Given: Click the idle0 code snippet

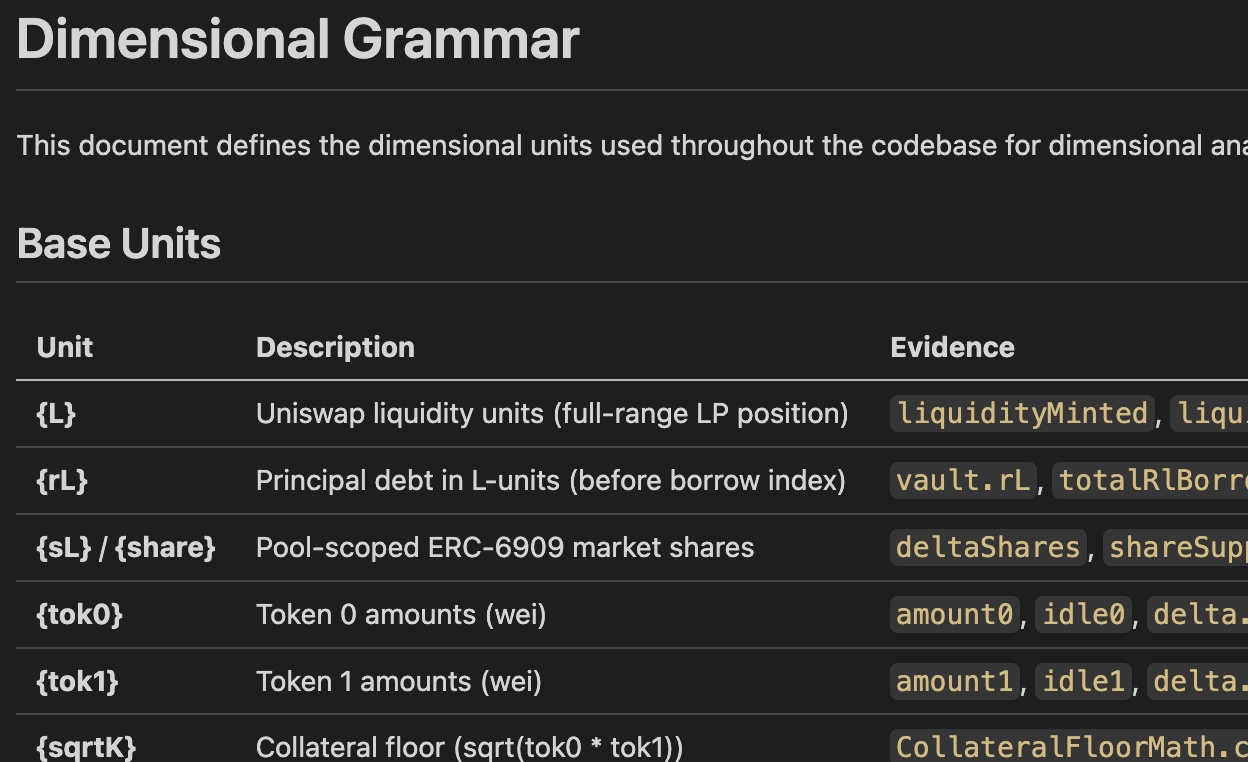Looking at the screenshot, I should 1084,614.
